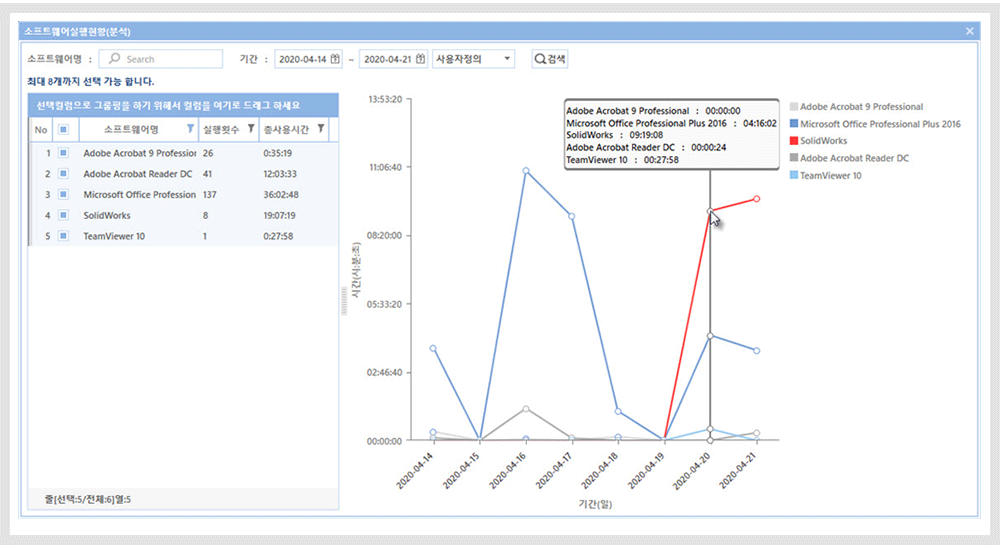Click the TeamViewer 10 legend label

coord(830,175)
